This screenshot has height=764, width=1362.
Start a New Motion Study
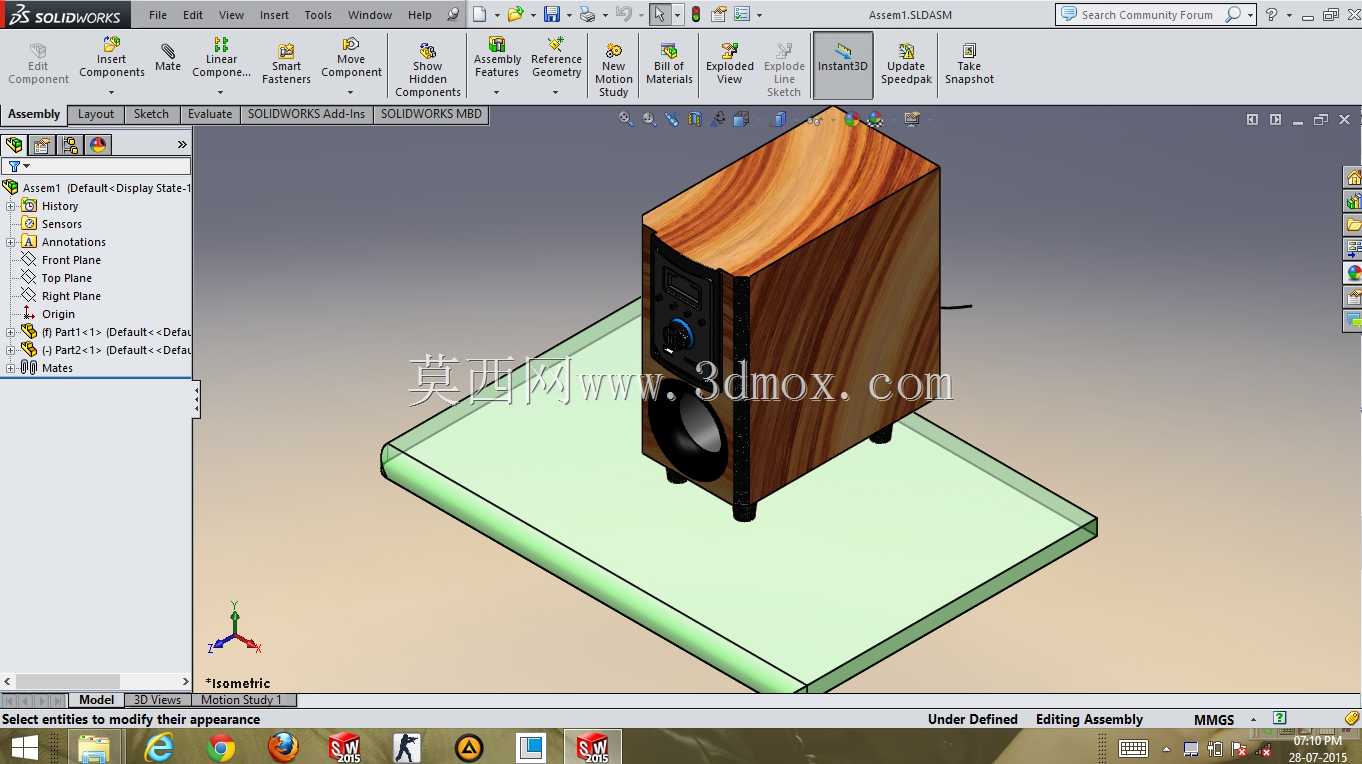tap(614, 70)
